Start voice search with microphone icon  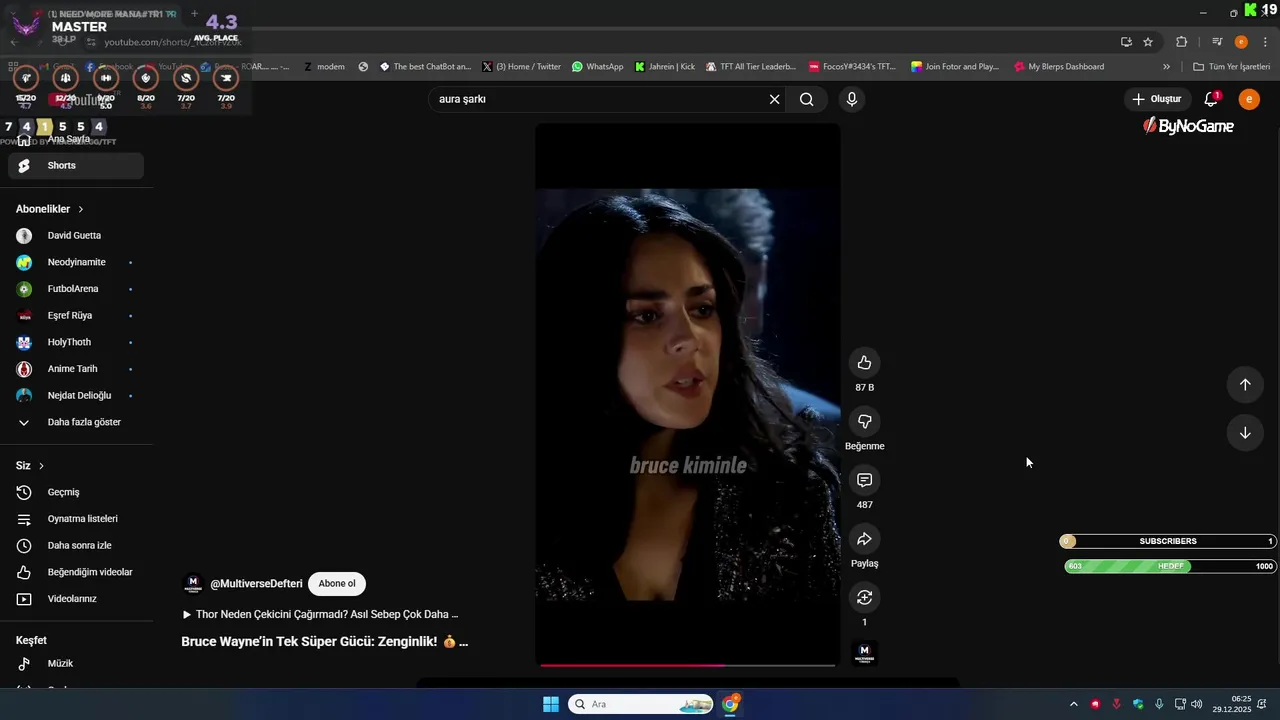(x=851, y=99)
